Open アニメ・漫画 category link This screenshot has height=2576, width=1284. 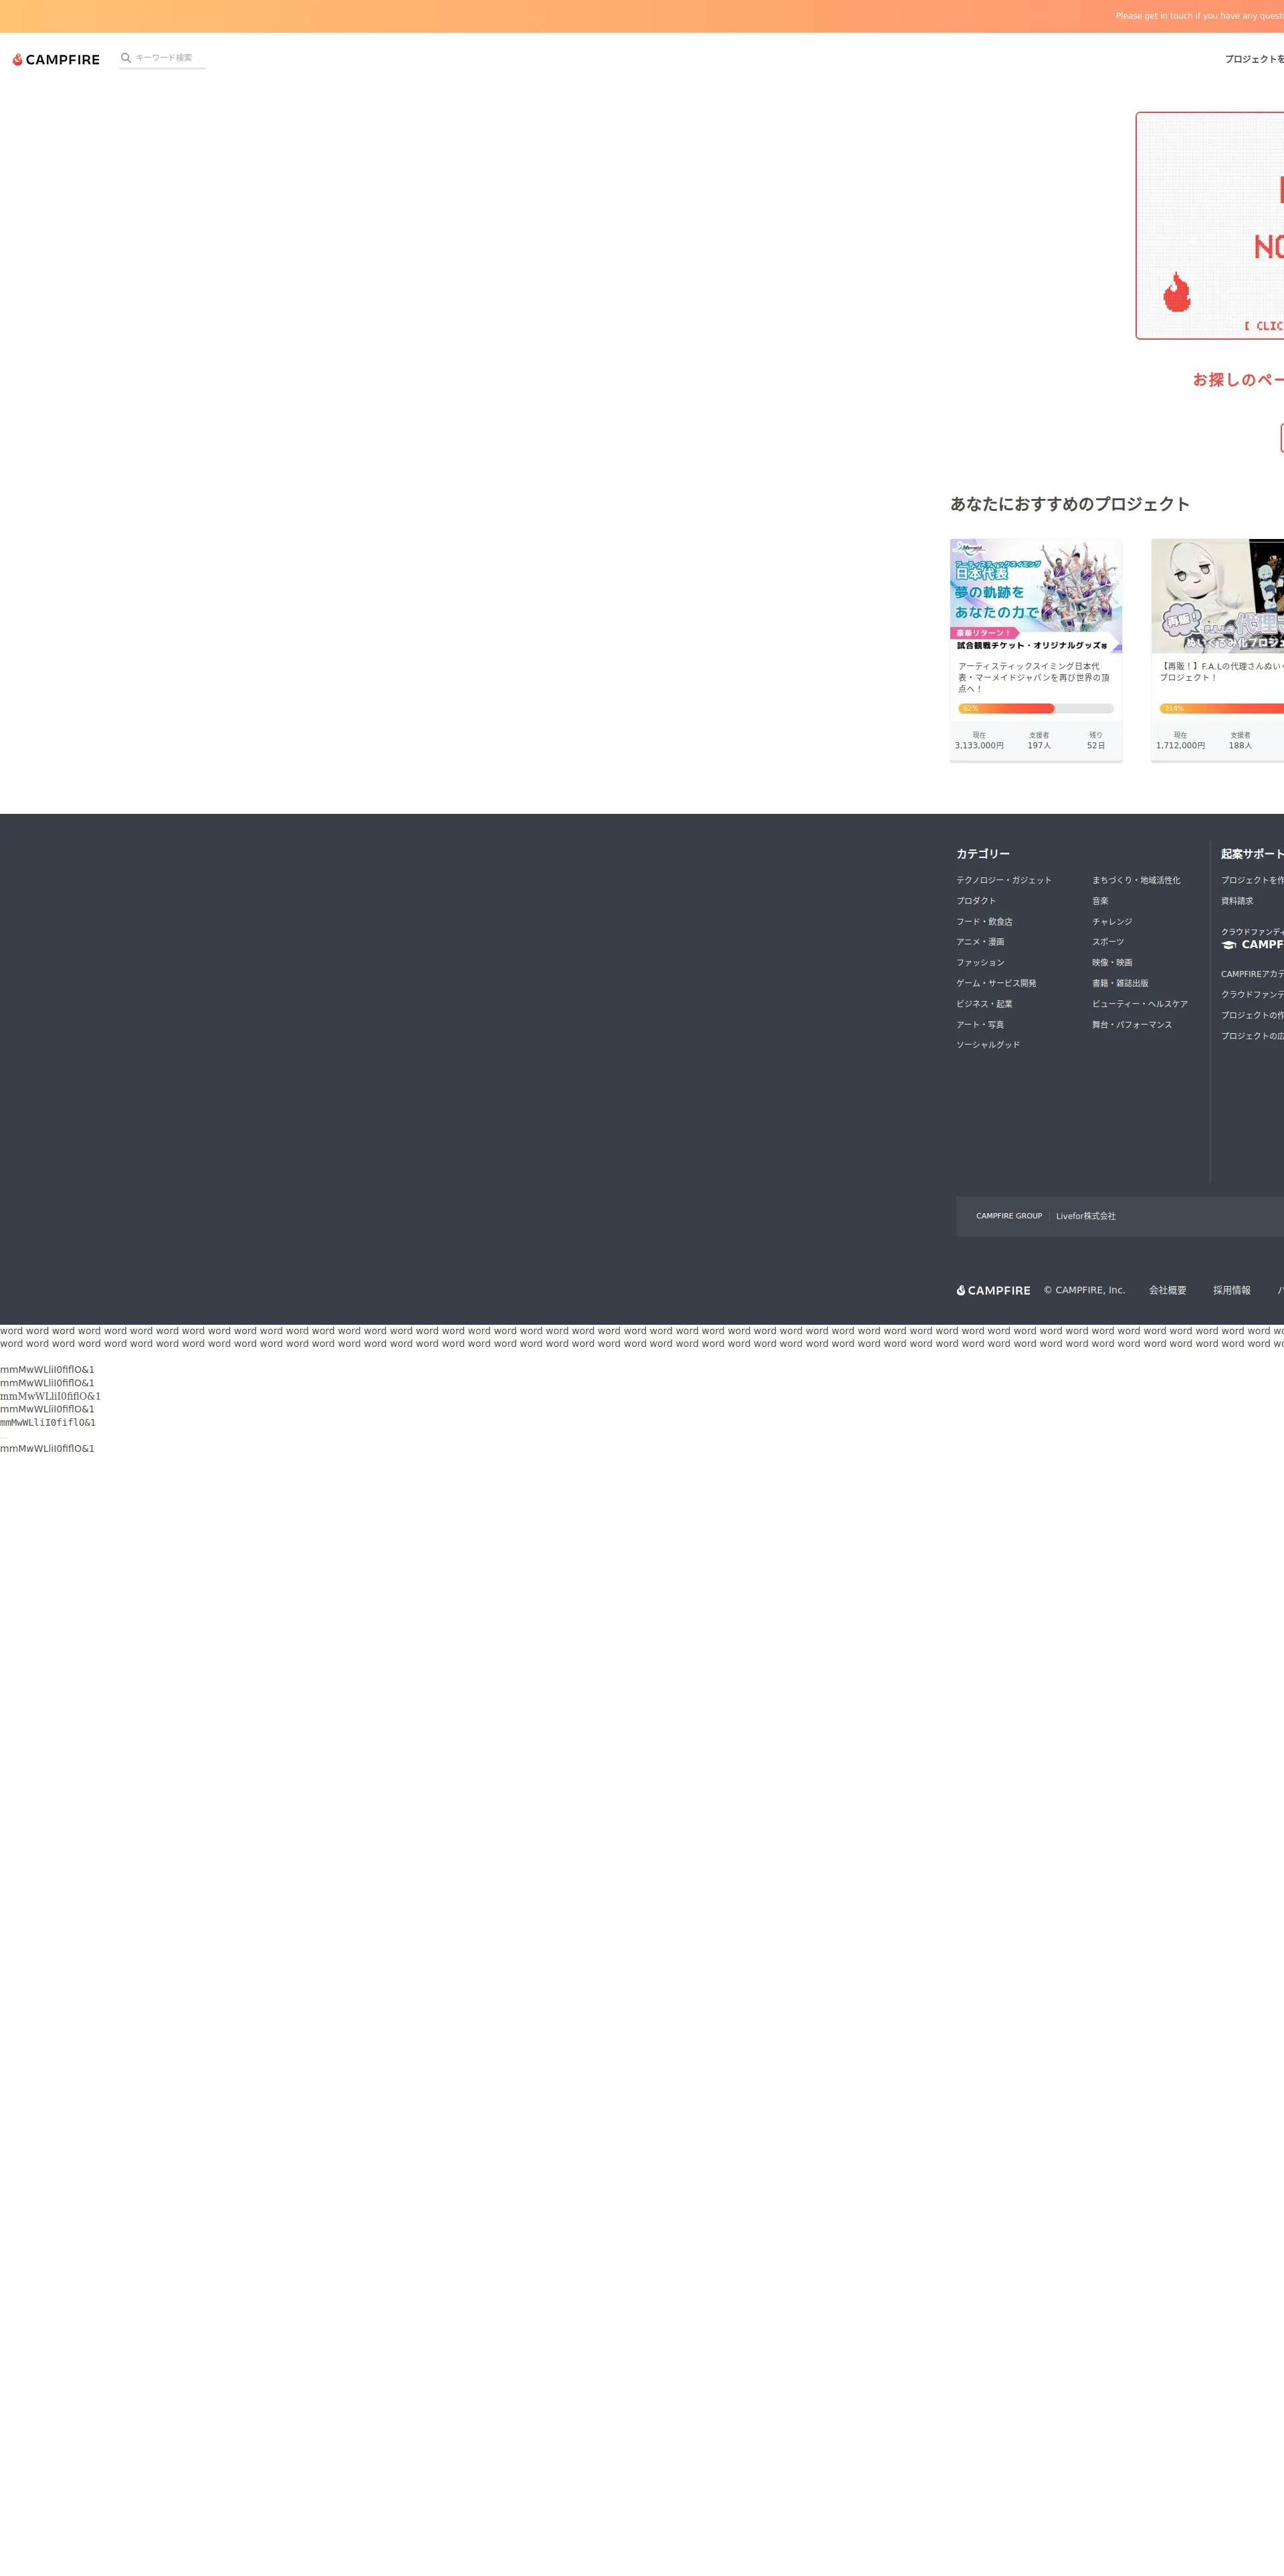(x=979, y=942)
